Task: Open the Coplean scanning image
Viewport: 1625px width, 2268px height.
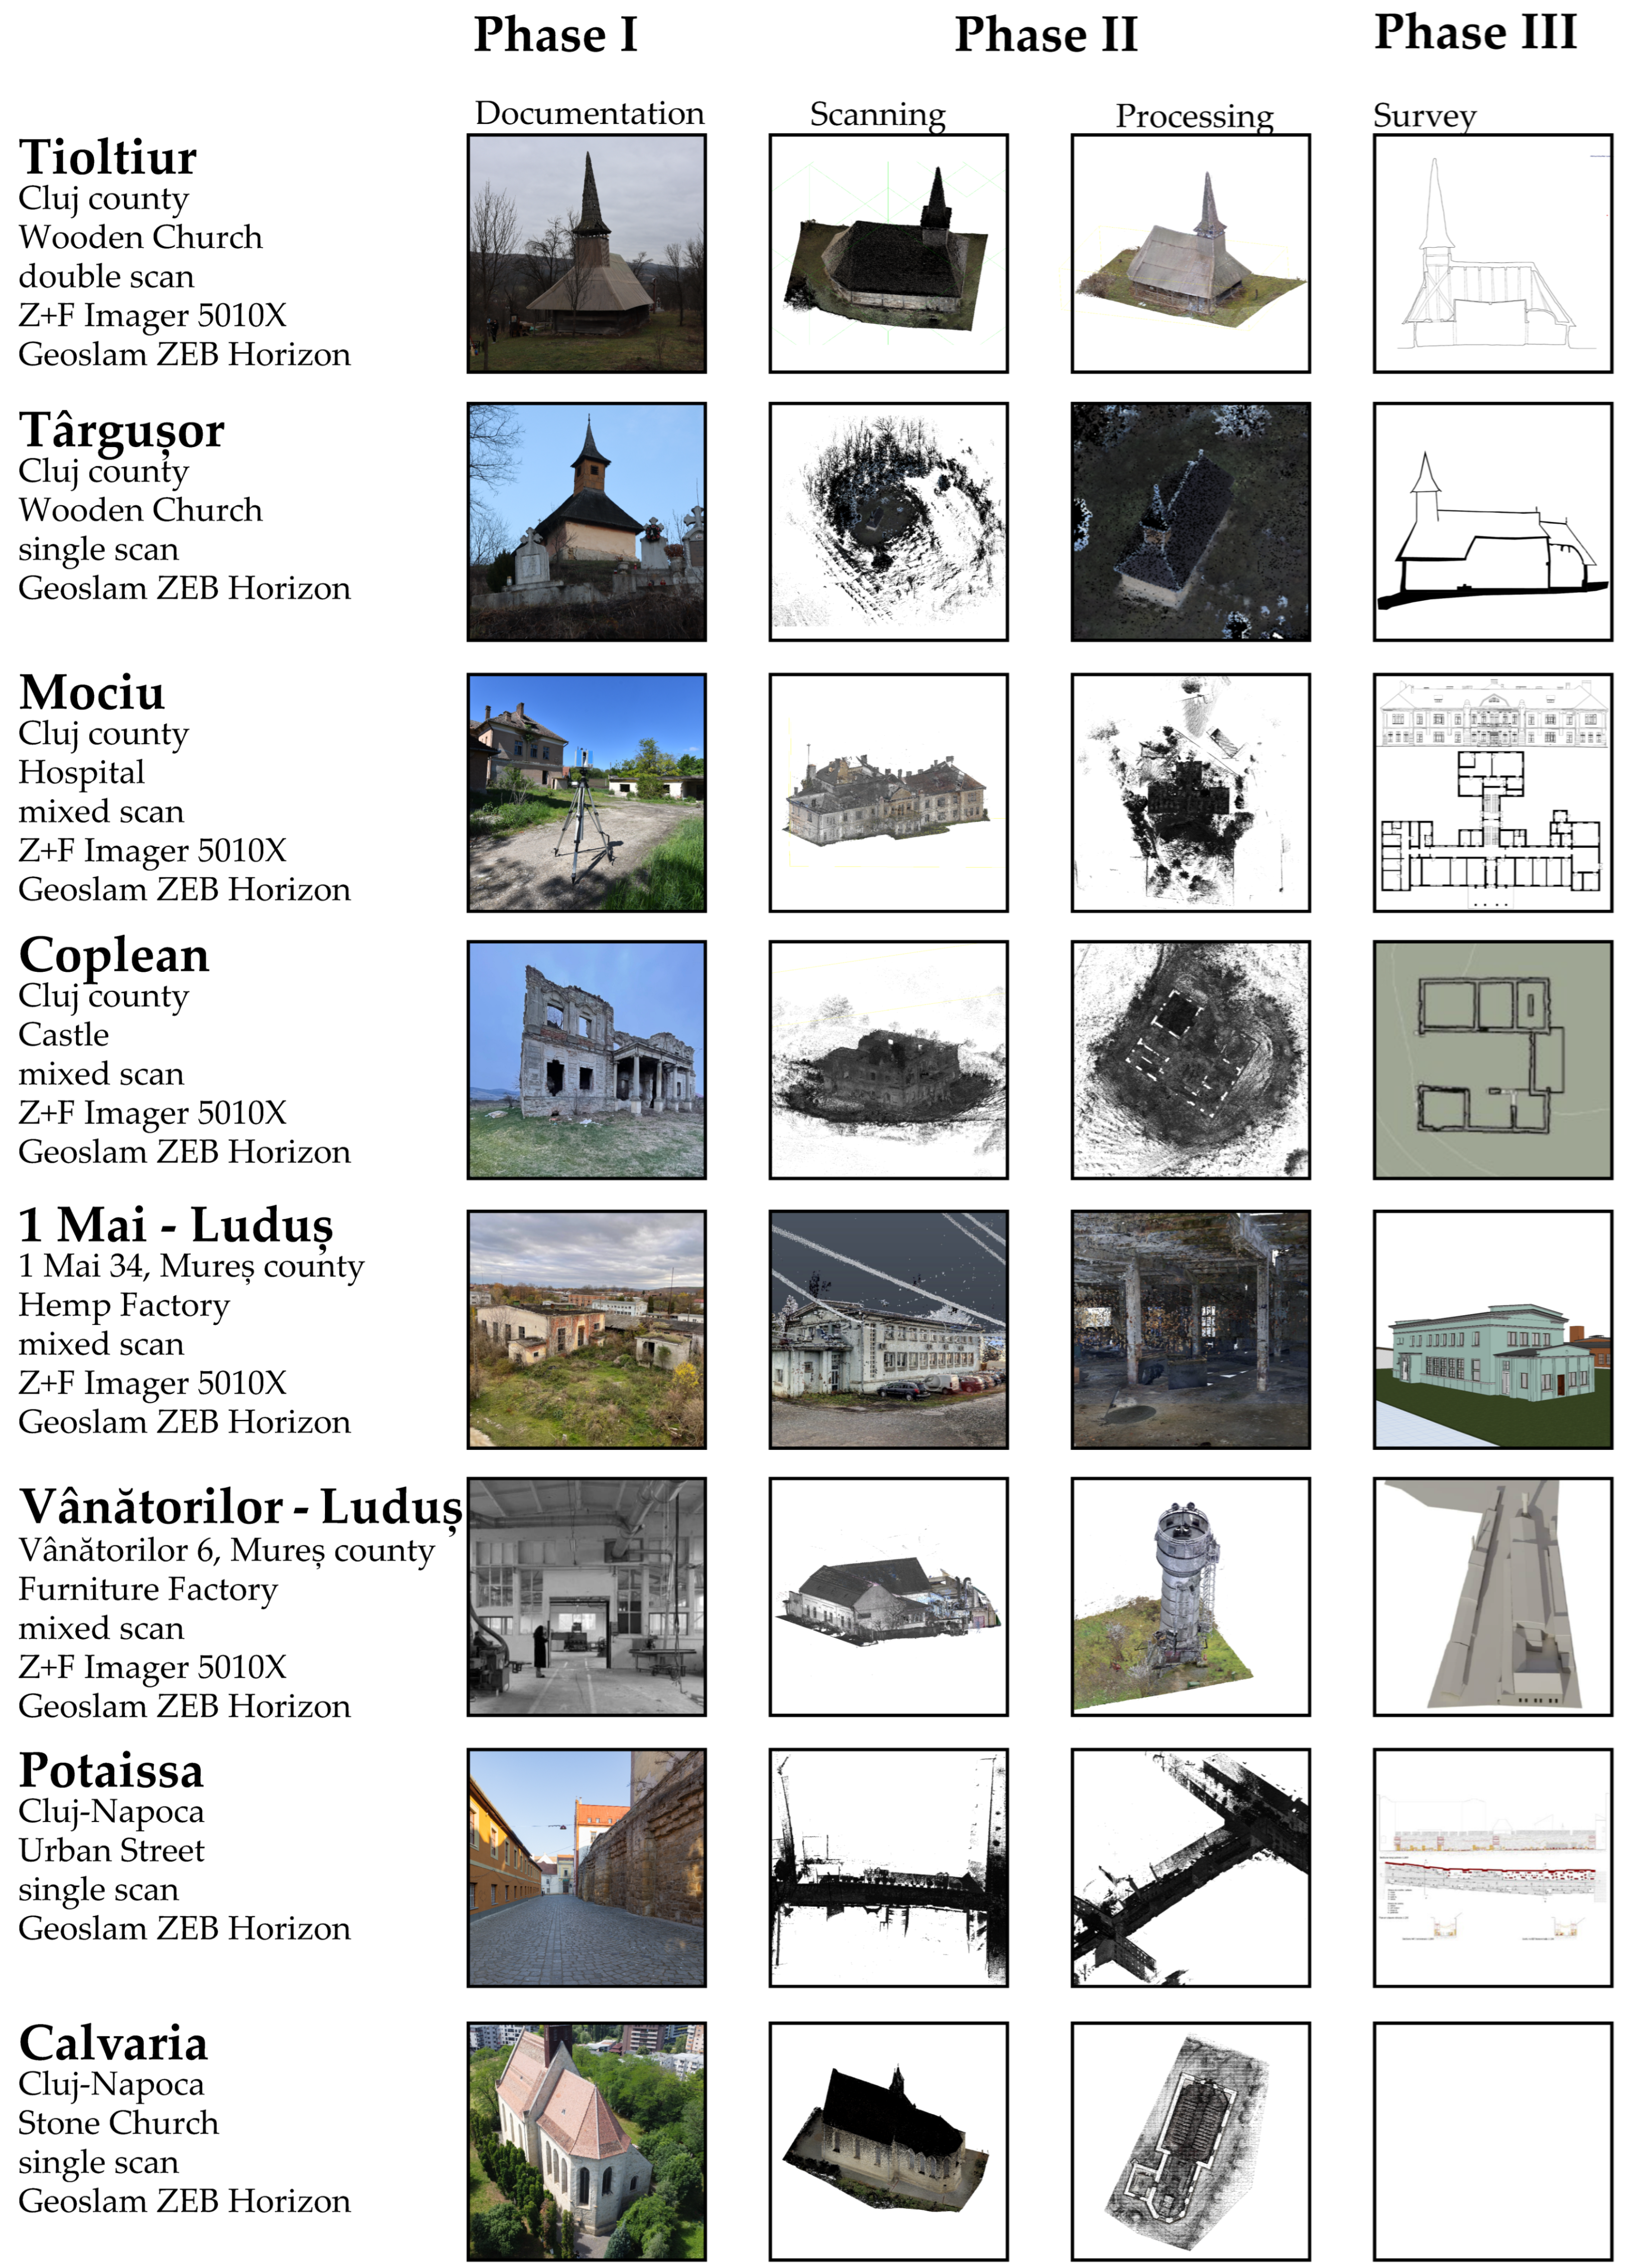Action: [x=888, y=1060]
